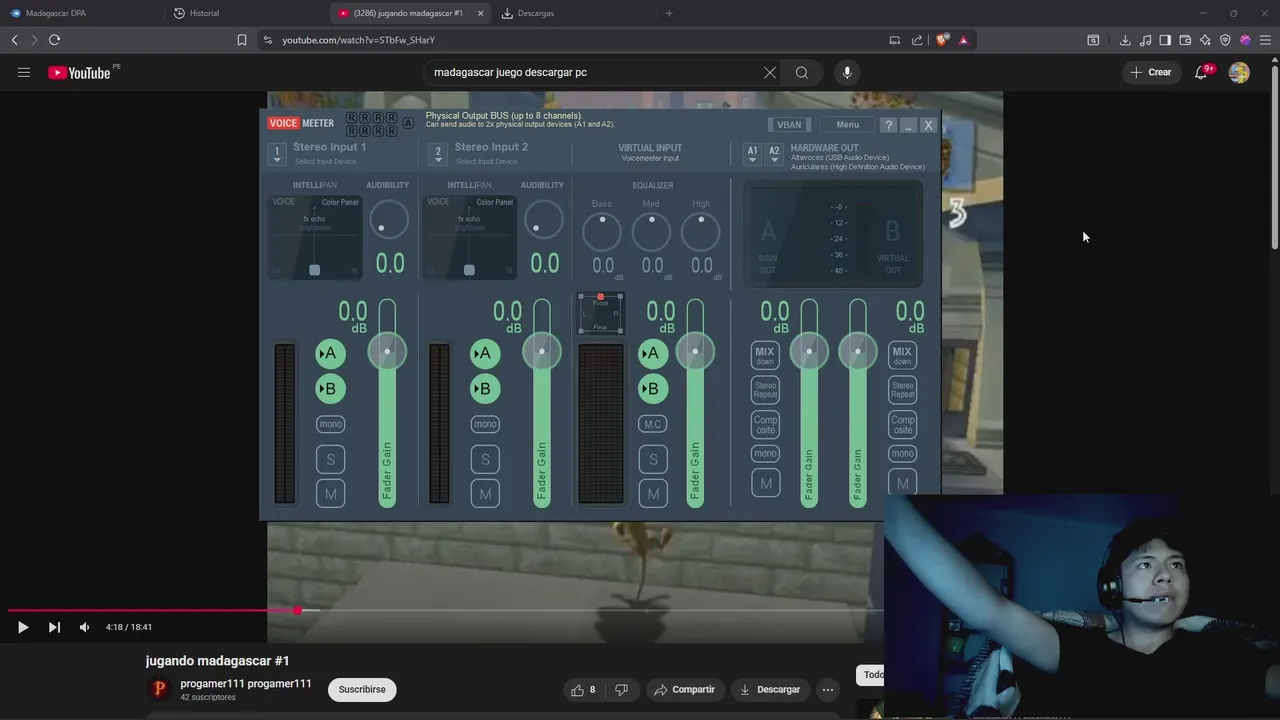Open more actions three-dot menu under video

pos(827,690)
